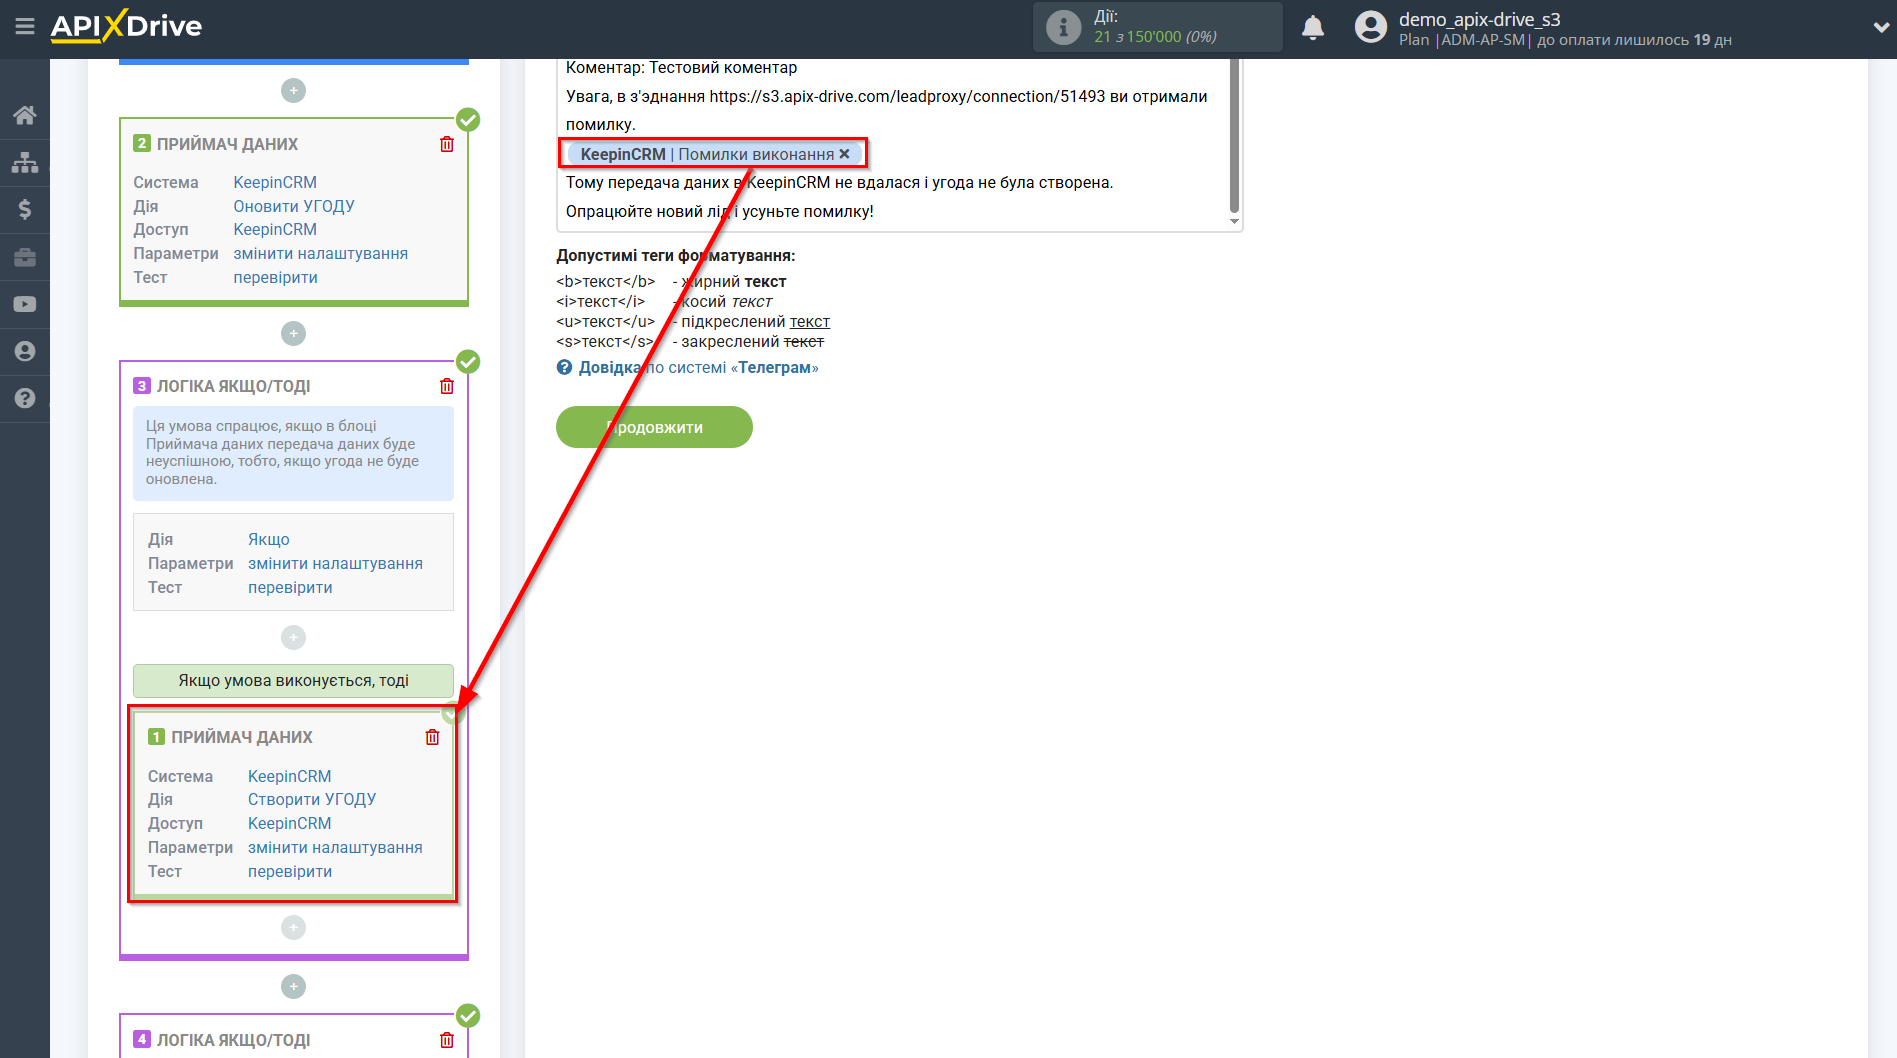This screenshot has height=1058, width=1897.
Task: Click plus button above block 2
Action: tap(293, 90)
